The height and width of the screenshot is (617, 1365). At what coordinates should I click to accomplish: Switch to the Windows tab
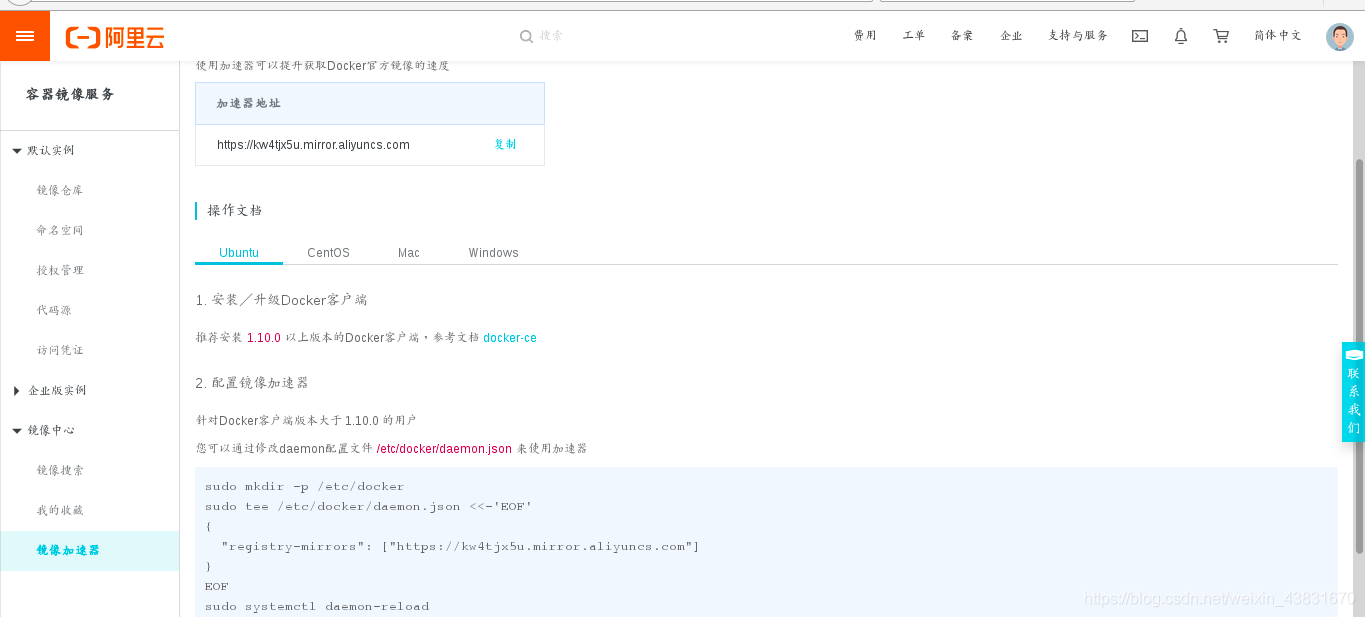click(x=494, y=253)
